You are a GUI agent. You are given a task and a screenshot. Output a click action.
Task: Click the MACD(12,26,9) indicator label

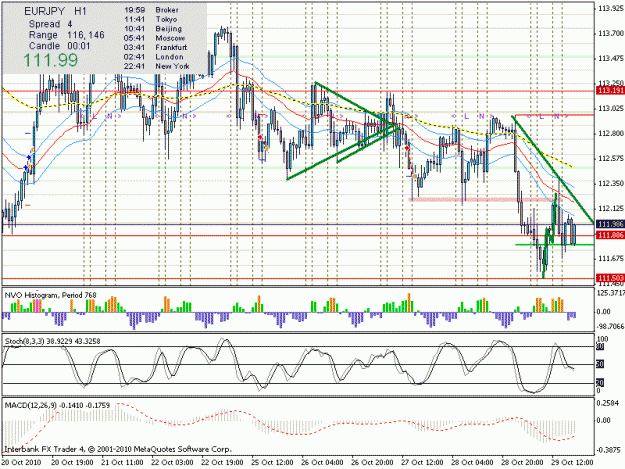click(57, 405)
